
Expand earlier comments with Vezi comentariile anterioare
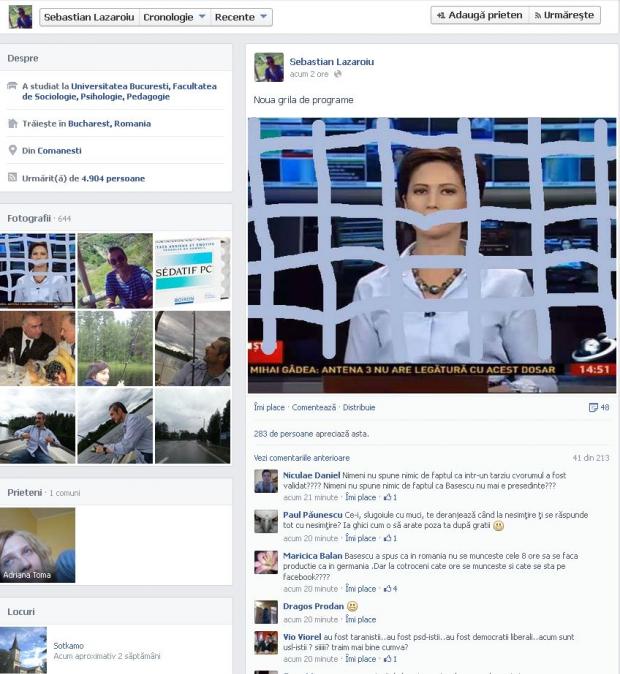coord(302,457)
